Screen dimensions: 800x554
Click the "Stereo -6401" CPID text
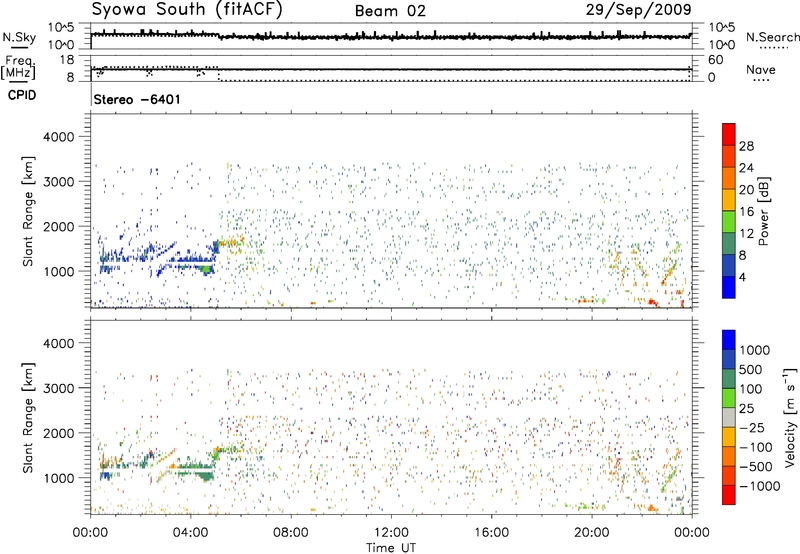(137, 99)
